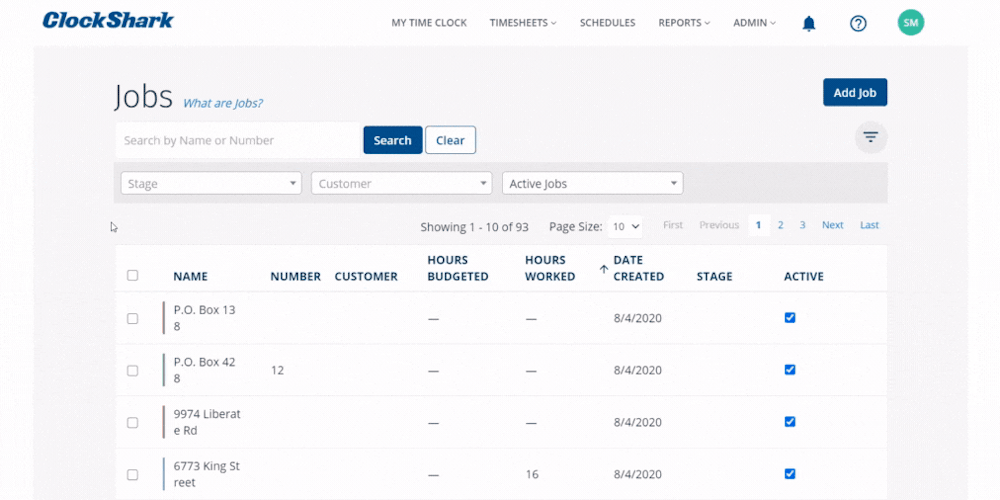Click job number 12 cell

(x=277, y=371)
